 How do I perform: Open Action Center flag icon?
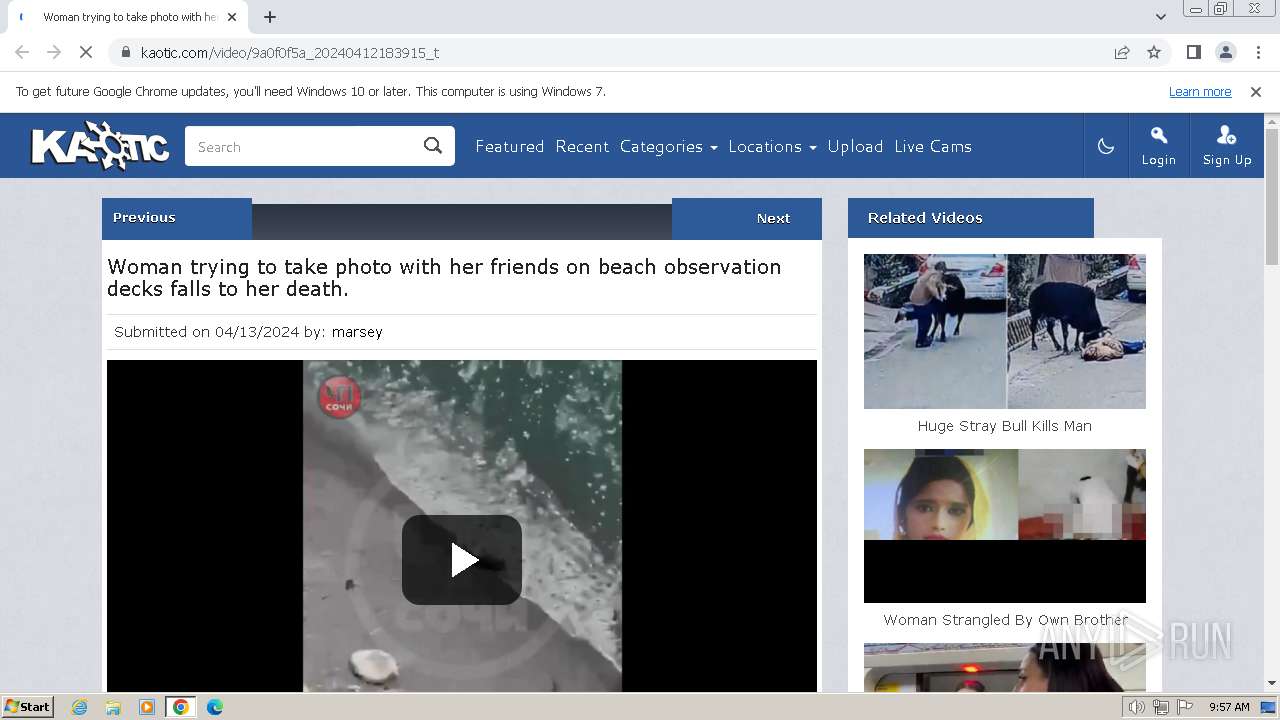tap(1185, 707)
